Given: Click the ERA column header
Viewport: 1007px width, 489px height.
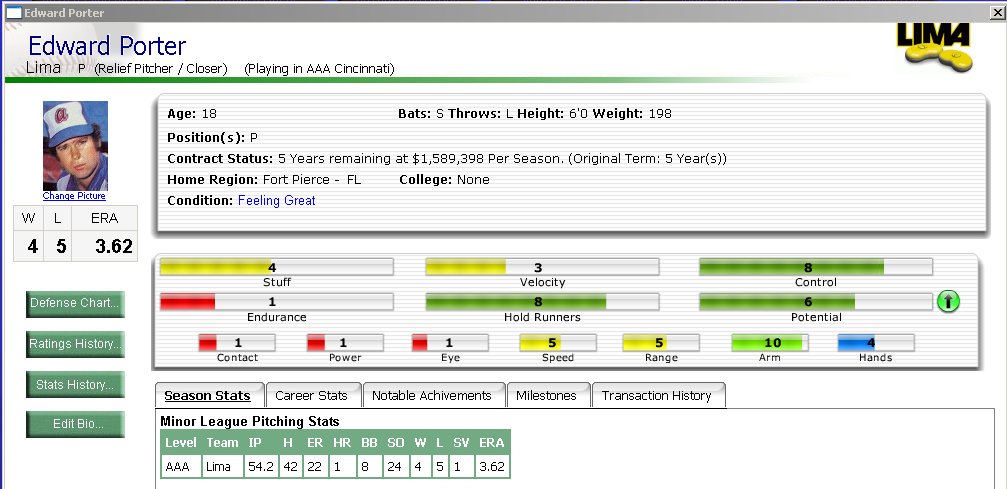Looking at the screenshot, I should tap(492, 442).
